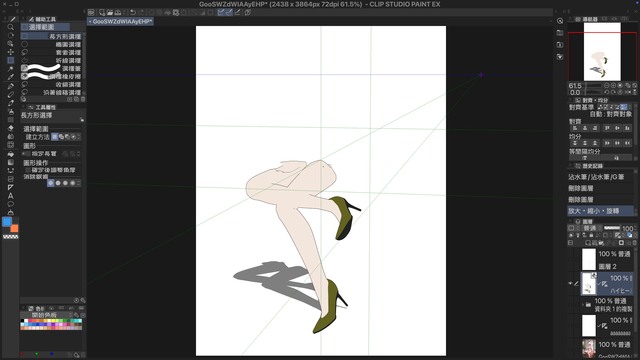Image resolution: width=640 pixels, height=360 pixels.
Task: Select the Eraser tool
Action: click(11, 128)
